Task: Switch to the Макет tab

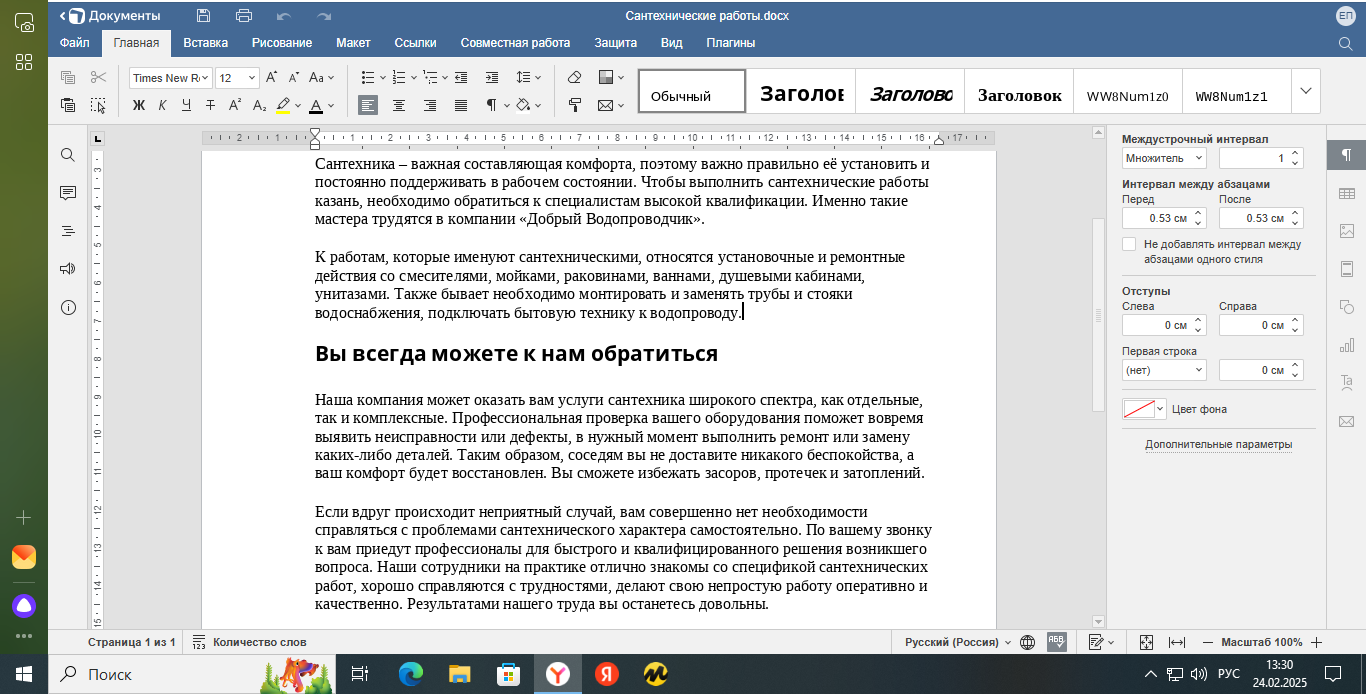Action: point(353,43)
